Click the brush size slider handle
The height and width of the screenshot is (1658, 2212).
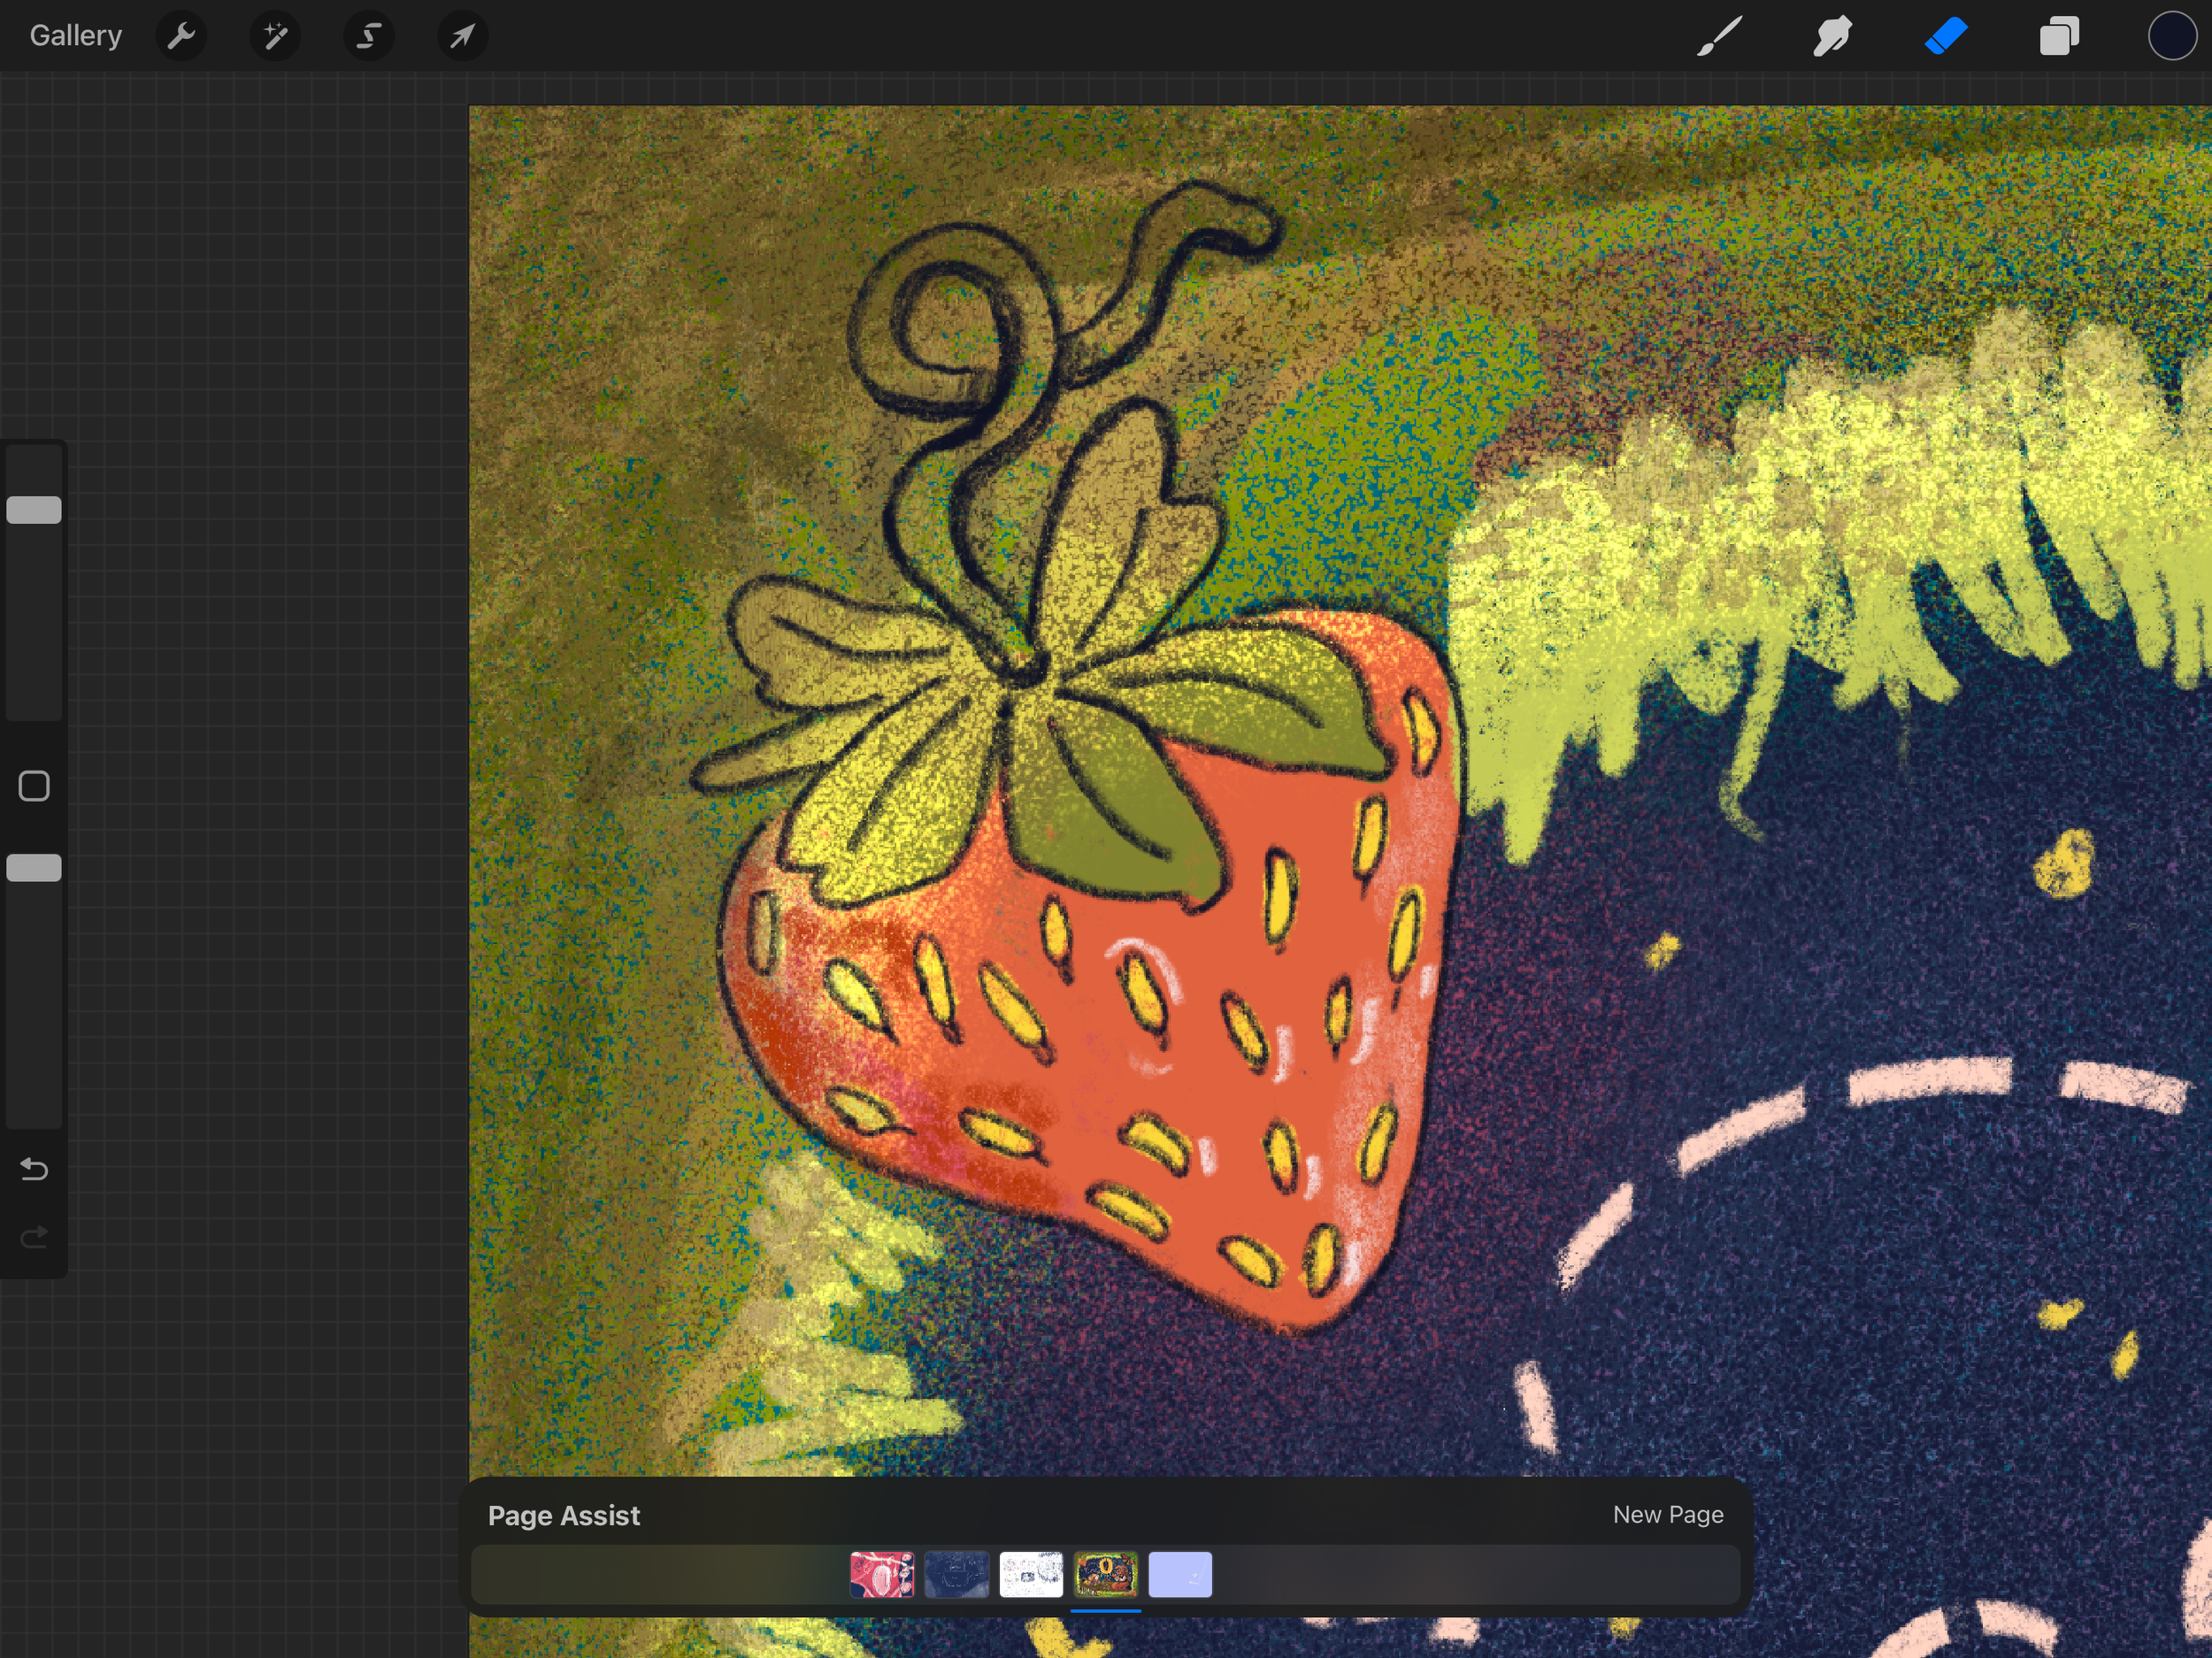(34, 510)
